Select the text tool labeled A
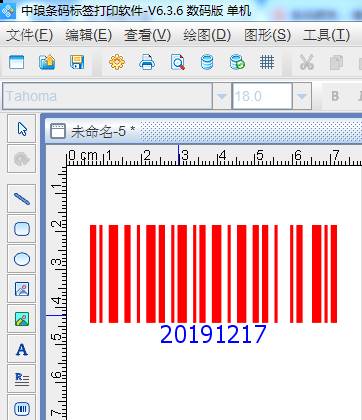 [x=22, y=349]
